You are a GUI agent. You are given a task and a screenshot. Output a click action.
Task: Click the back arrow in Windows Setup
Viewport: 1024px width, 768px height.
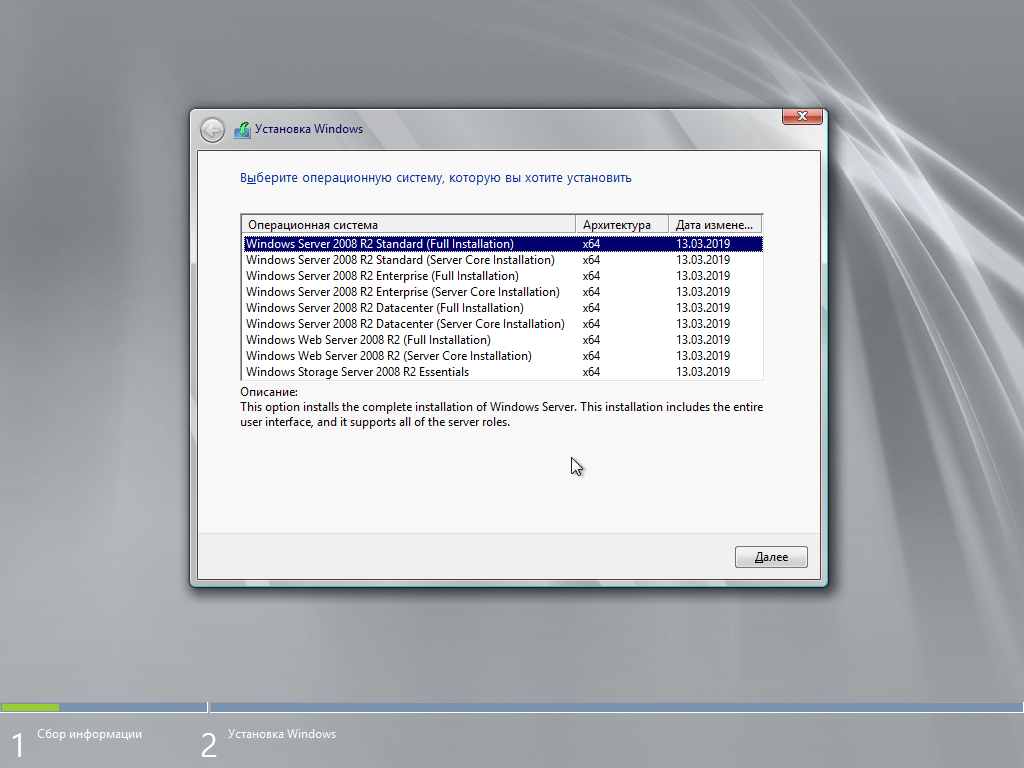coord(212,130)
